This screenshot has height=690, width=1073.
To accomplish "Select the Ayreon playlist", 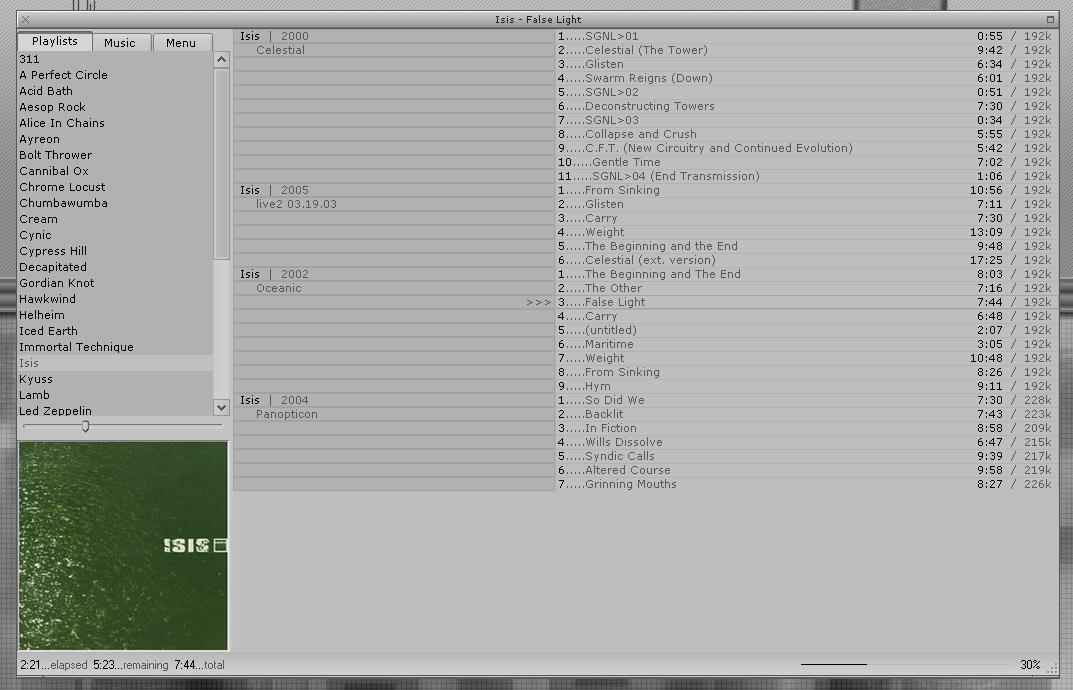I will coord(116,139).
